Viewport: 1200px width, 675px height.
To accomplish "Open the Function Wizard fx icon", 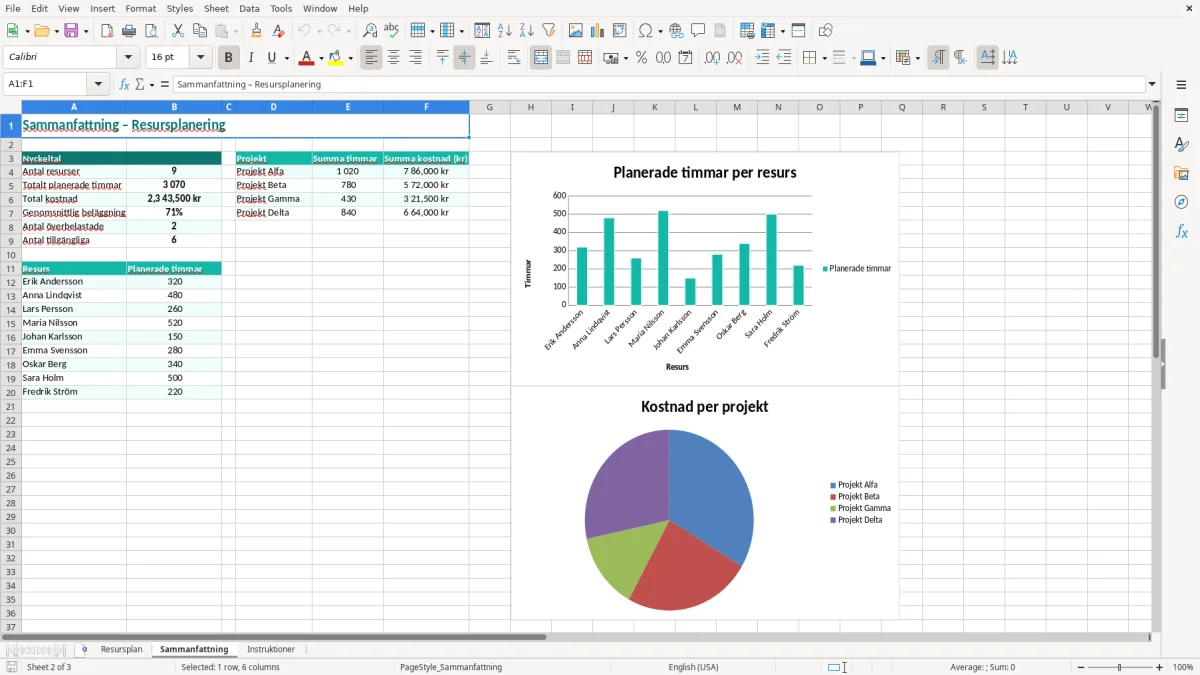I will (124, 84).
